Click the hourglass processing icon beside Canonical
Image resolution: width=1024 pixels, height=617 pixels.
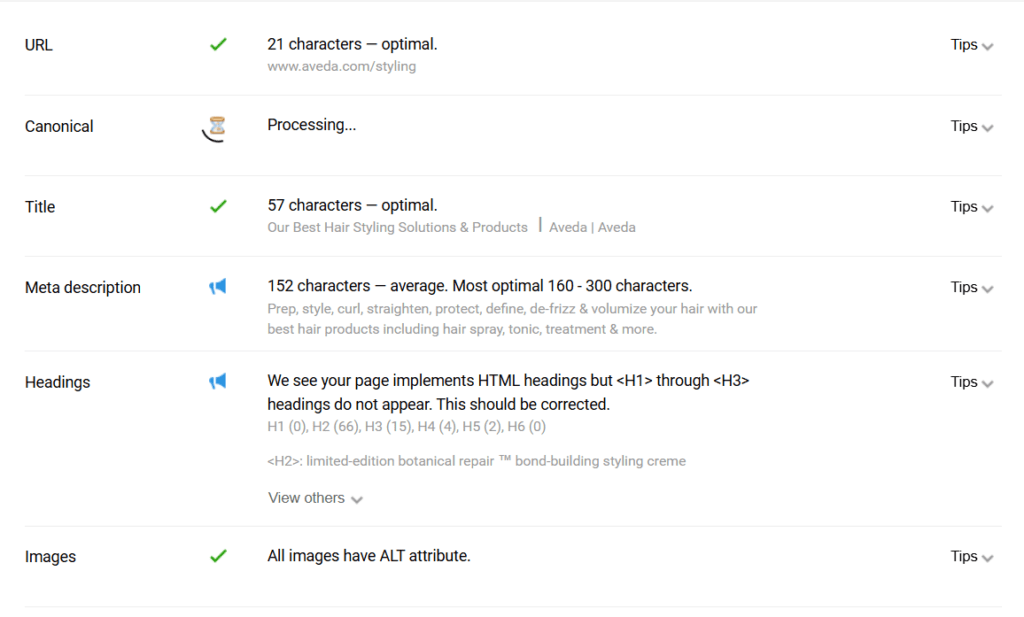pos(216,128)
